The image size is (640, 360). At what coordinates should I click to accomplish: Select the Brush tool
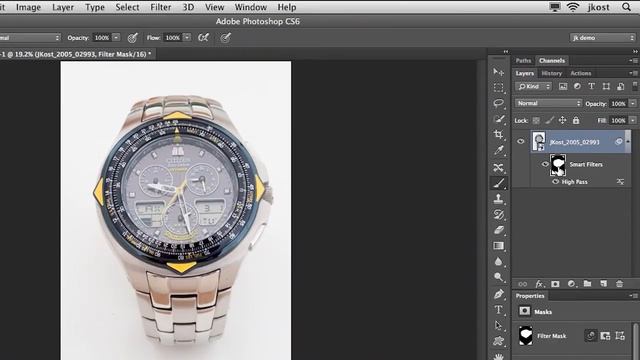pos(498,183)
